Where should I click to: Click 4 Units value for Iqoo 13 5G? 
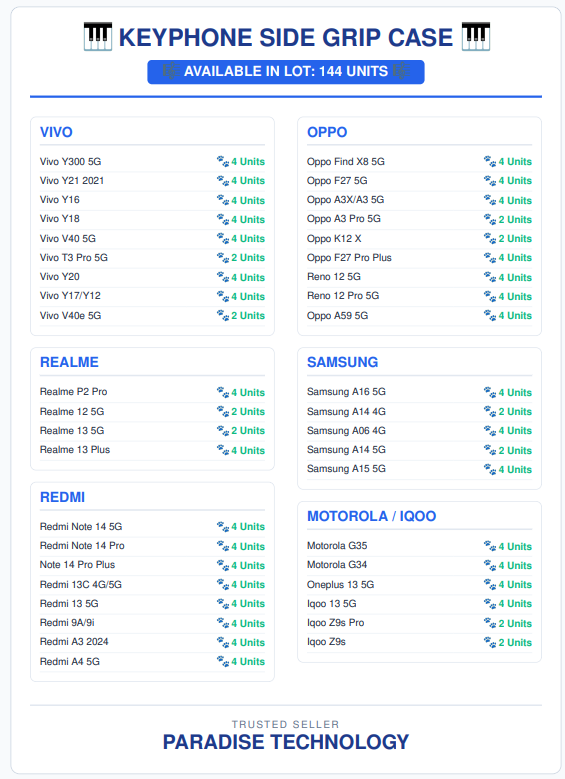(x=515, y=604)
